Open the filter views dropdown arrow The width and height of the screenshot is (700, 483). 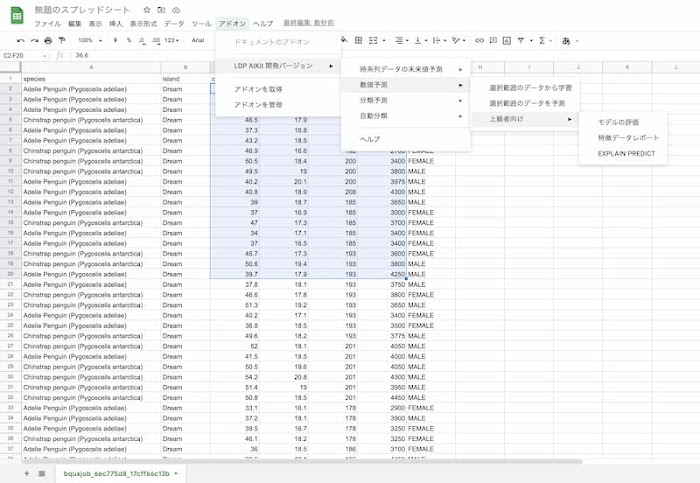point(531,41)
